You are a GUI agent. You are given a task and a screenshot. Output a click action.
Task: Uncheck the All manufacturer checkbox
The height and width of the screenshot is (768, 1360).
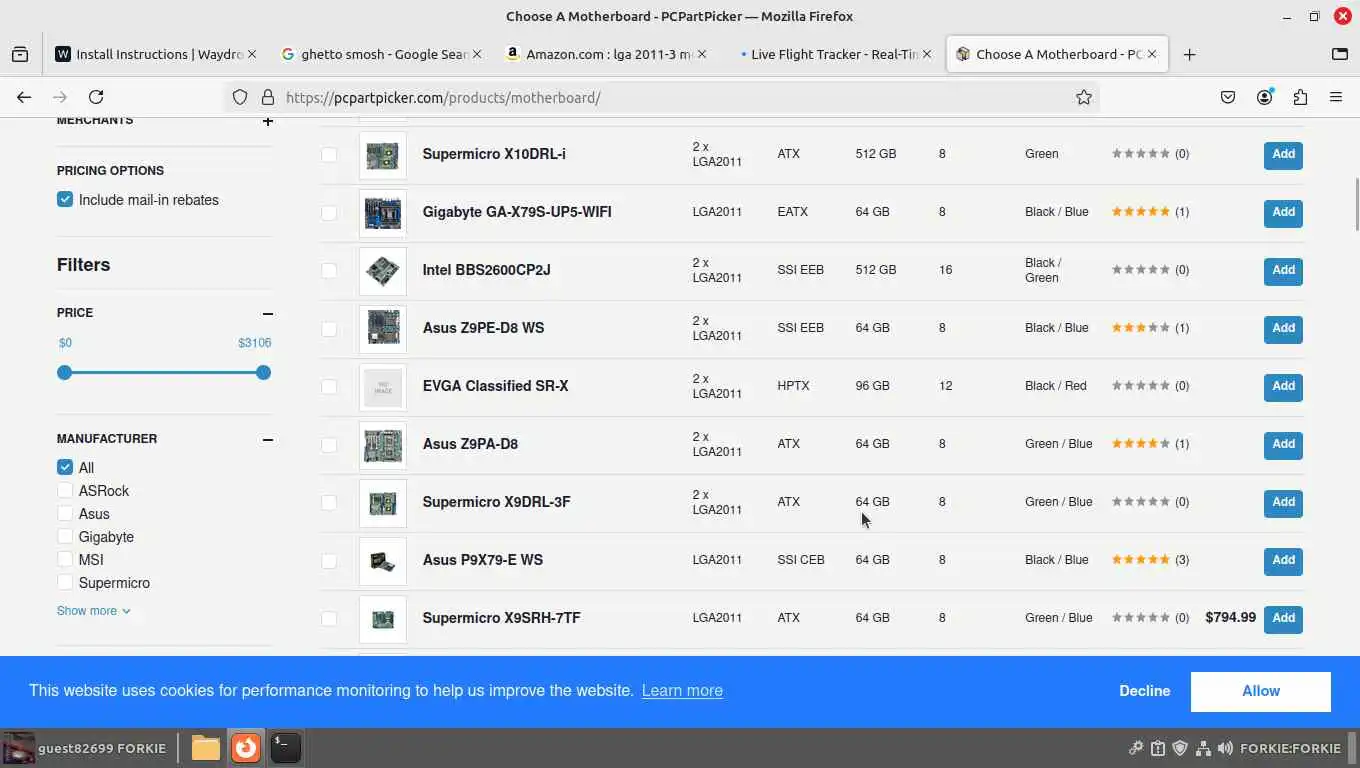click(65, 468)
